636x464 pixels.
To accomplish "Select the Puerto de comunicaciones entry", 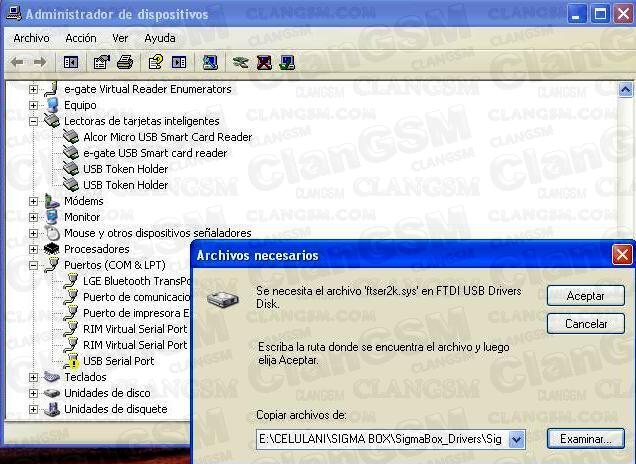I will 136,297.
